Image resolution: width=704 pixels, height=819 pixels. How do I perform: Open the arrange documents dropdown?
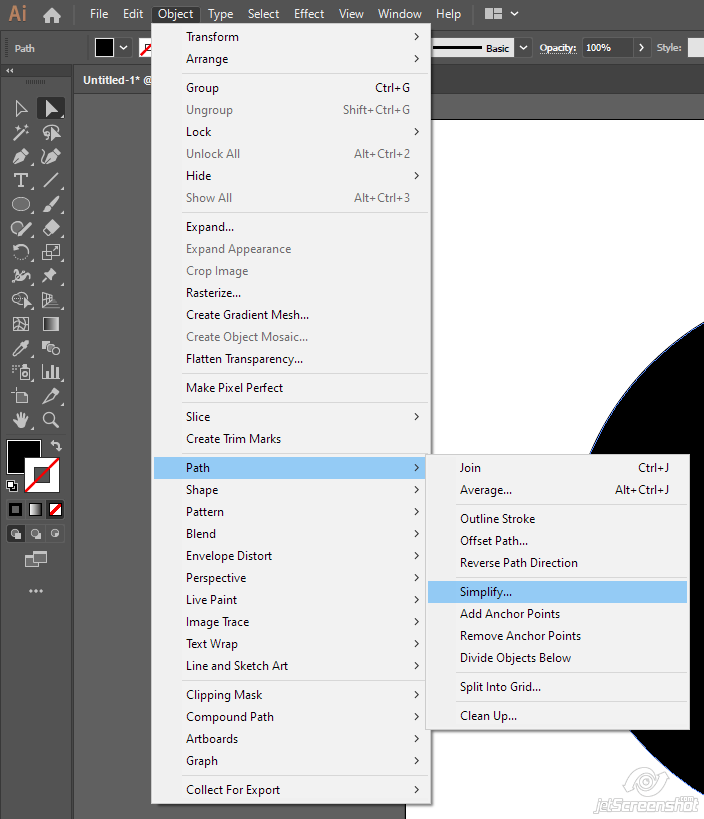[514, 14]
